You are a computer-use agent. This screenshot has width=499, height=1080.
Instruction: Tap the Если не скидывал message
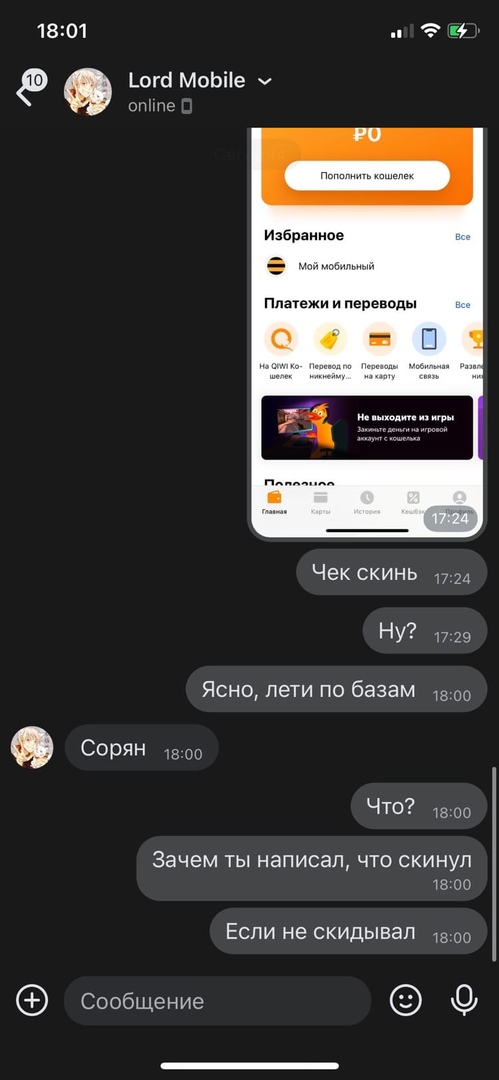point(348,931)
